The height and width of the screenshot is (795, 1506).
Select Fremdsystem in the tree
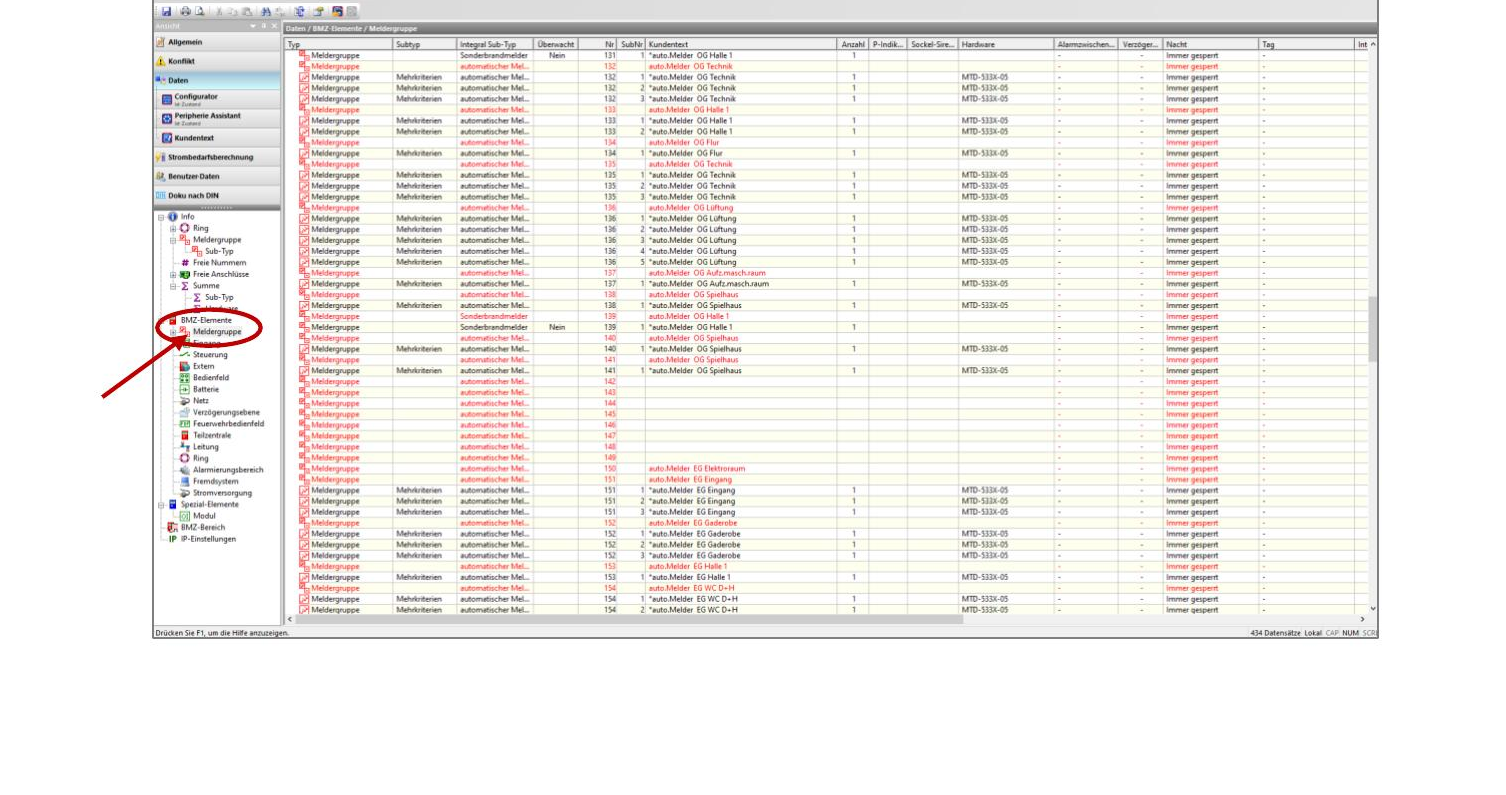[207, 481]
